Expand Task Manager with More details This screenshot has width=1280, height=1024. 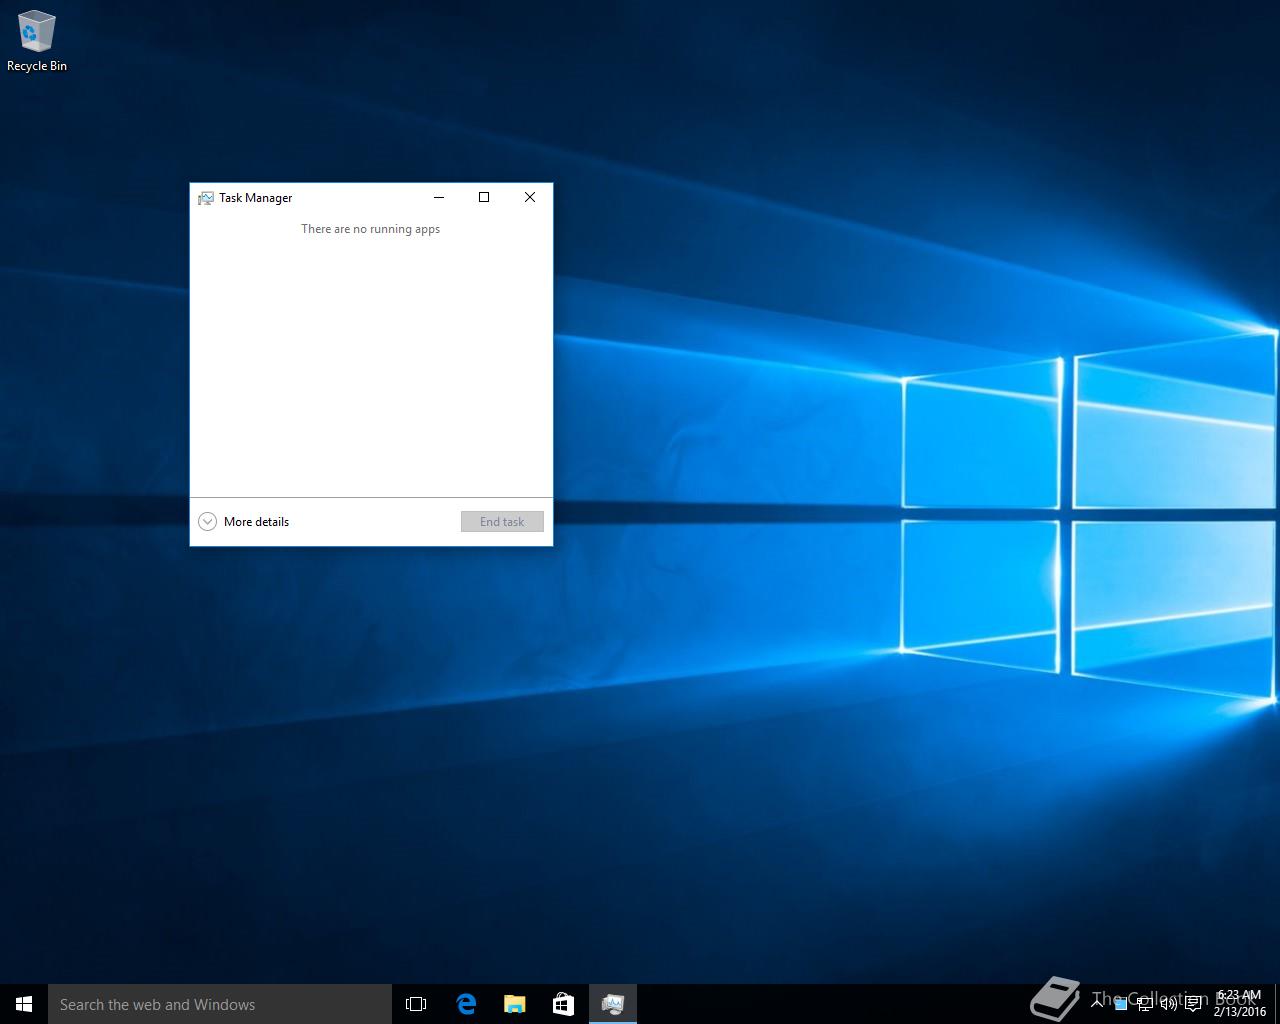[244, 521]
